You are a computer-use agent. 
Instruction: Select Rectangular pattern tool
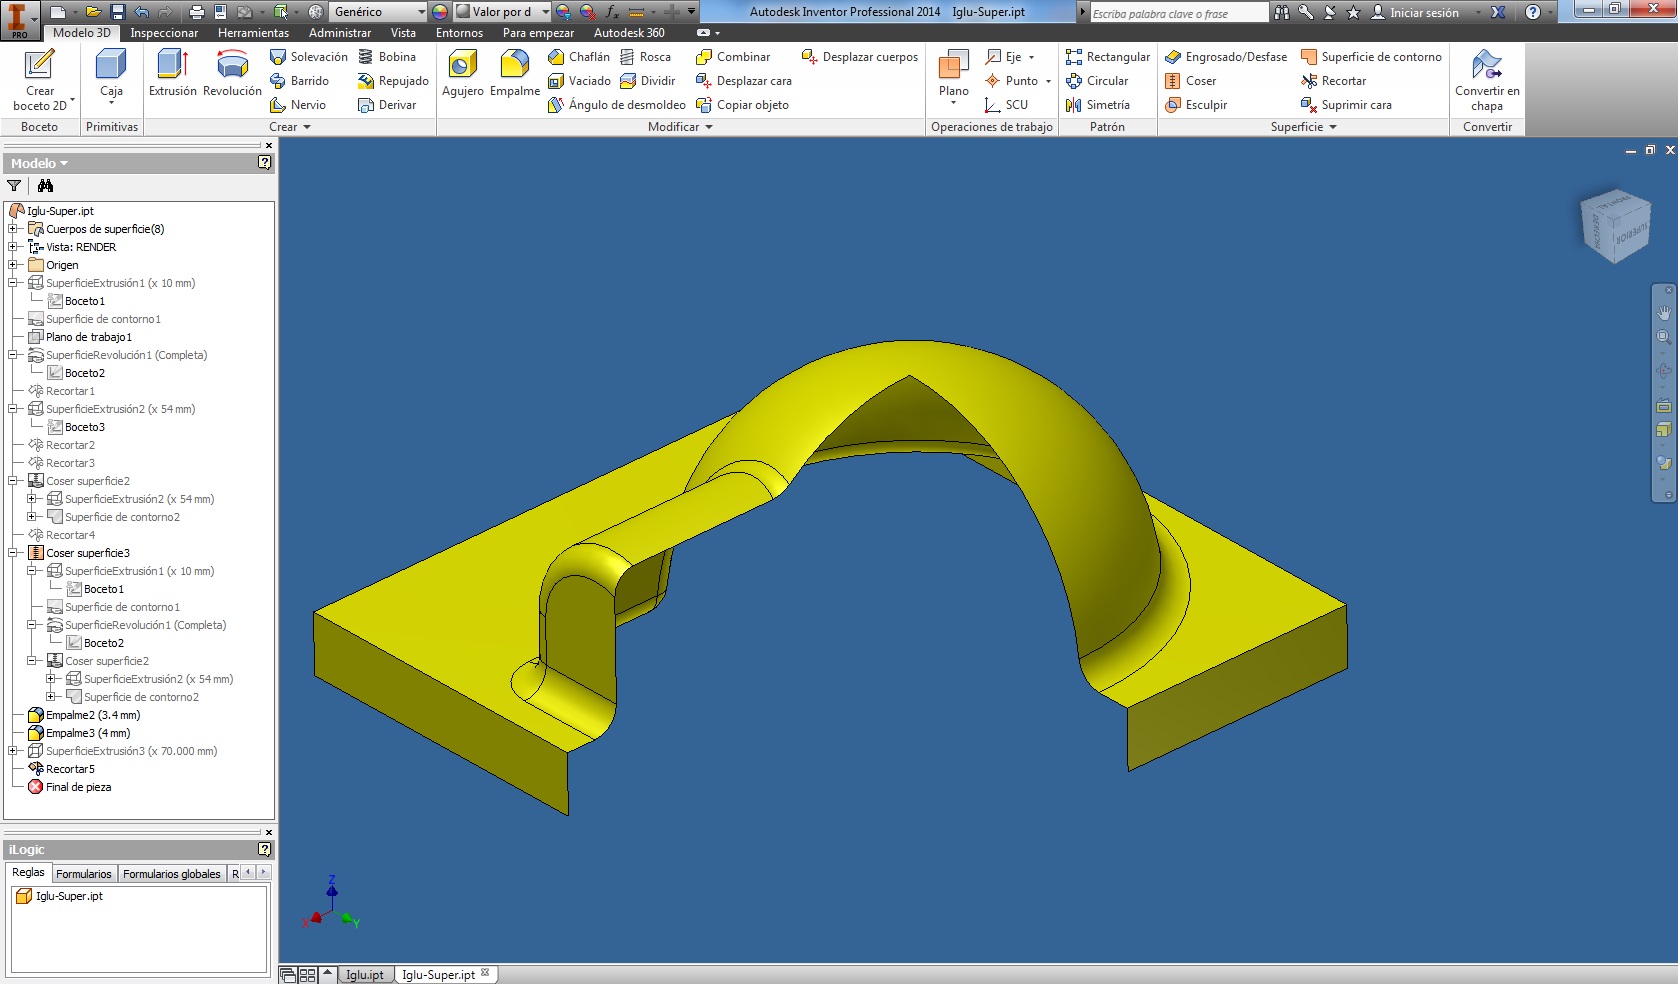coord(1108,57)
